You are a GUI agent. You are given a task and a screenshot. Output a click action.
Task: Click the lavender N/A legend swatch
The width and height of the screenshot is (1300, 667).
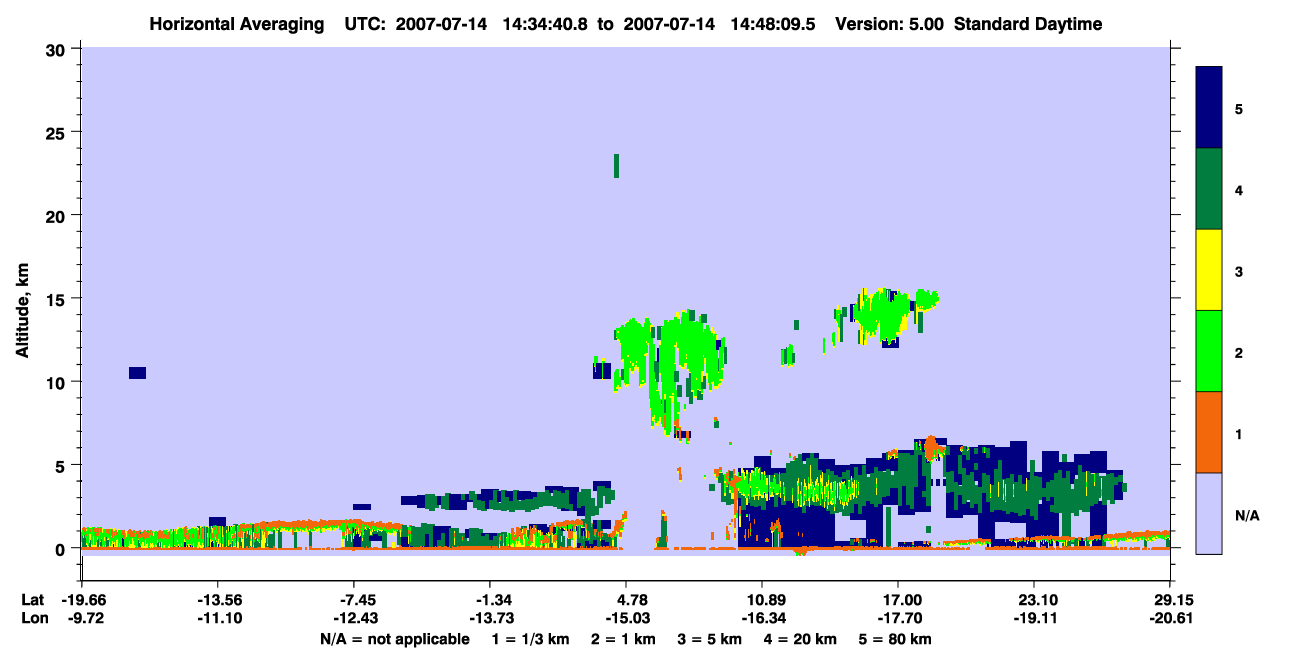tap(1210, 513)
